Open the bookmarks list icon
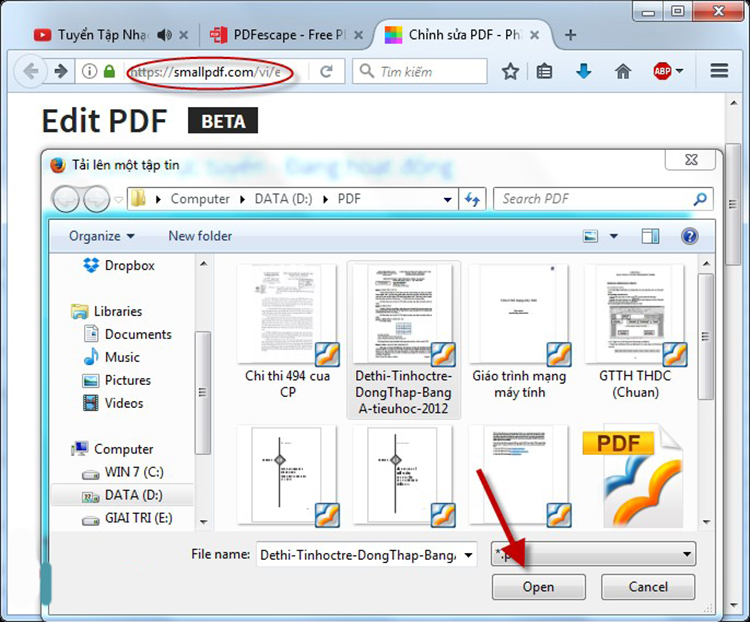Viewport: 750px width, 622px height. coord(544,72)
